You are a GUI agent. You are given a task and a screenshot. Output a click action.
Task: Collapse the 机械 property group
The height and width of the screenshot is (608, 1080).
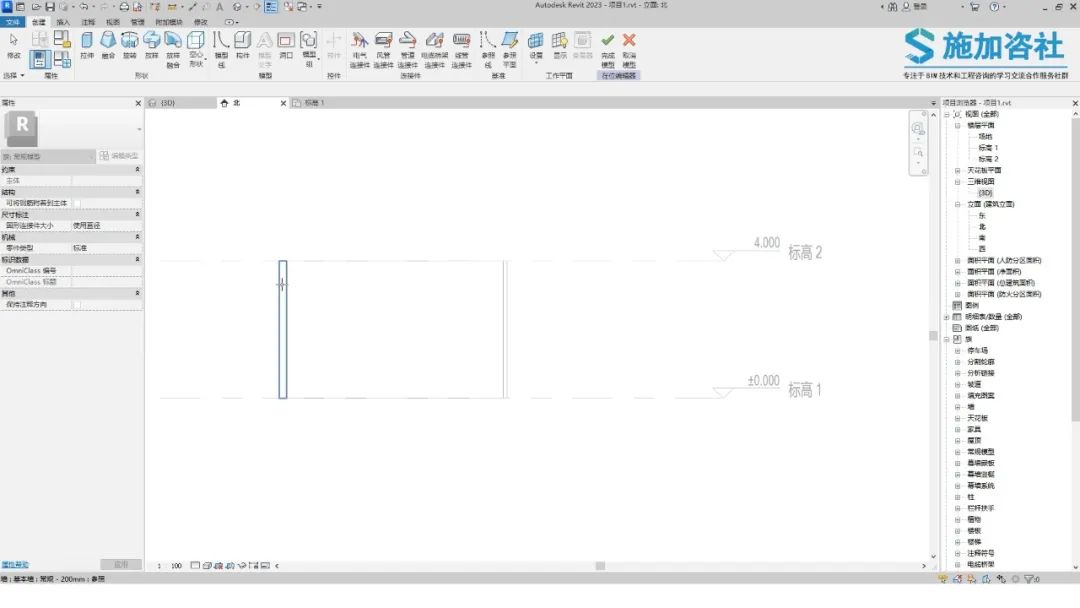point(137,237)
